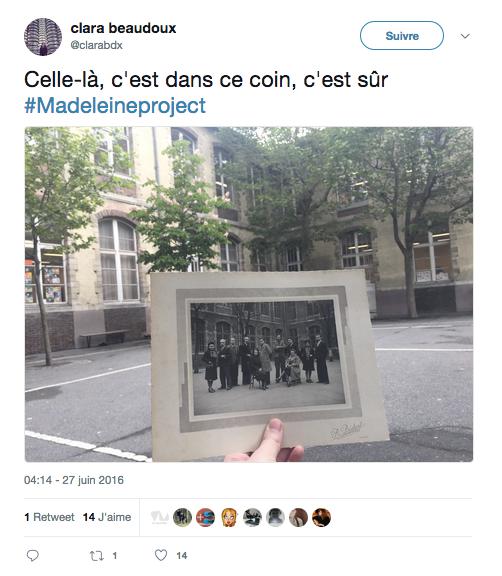Image resolution: width=502 pixels, height=576 pixels.
Task: Open the tweet's courtyard photo
Action: click(249, 294)
